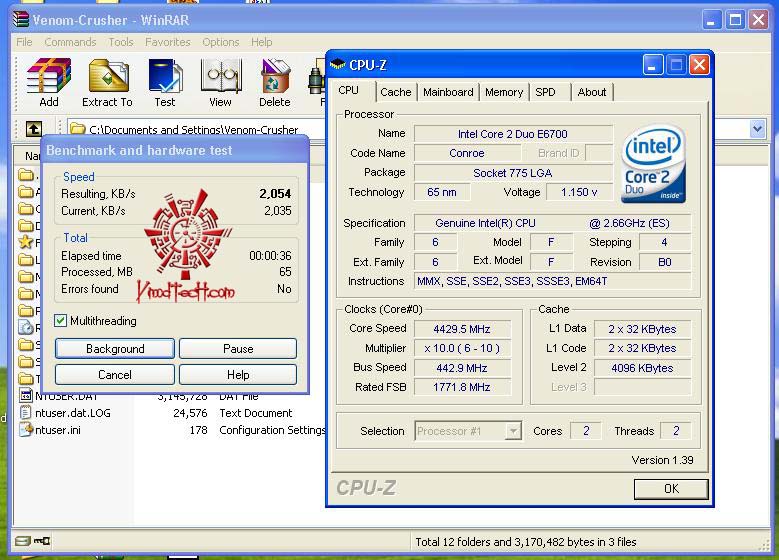This screenshot has height=560, width=779.
Task: Switch to the Cache tab in CPU-Z
Action: [396, 92]
